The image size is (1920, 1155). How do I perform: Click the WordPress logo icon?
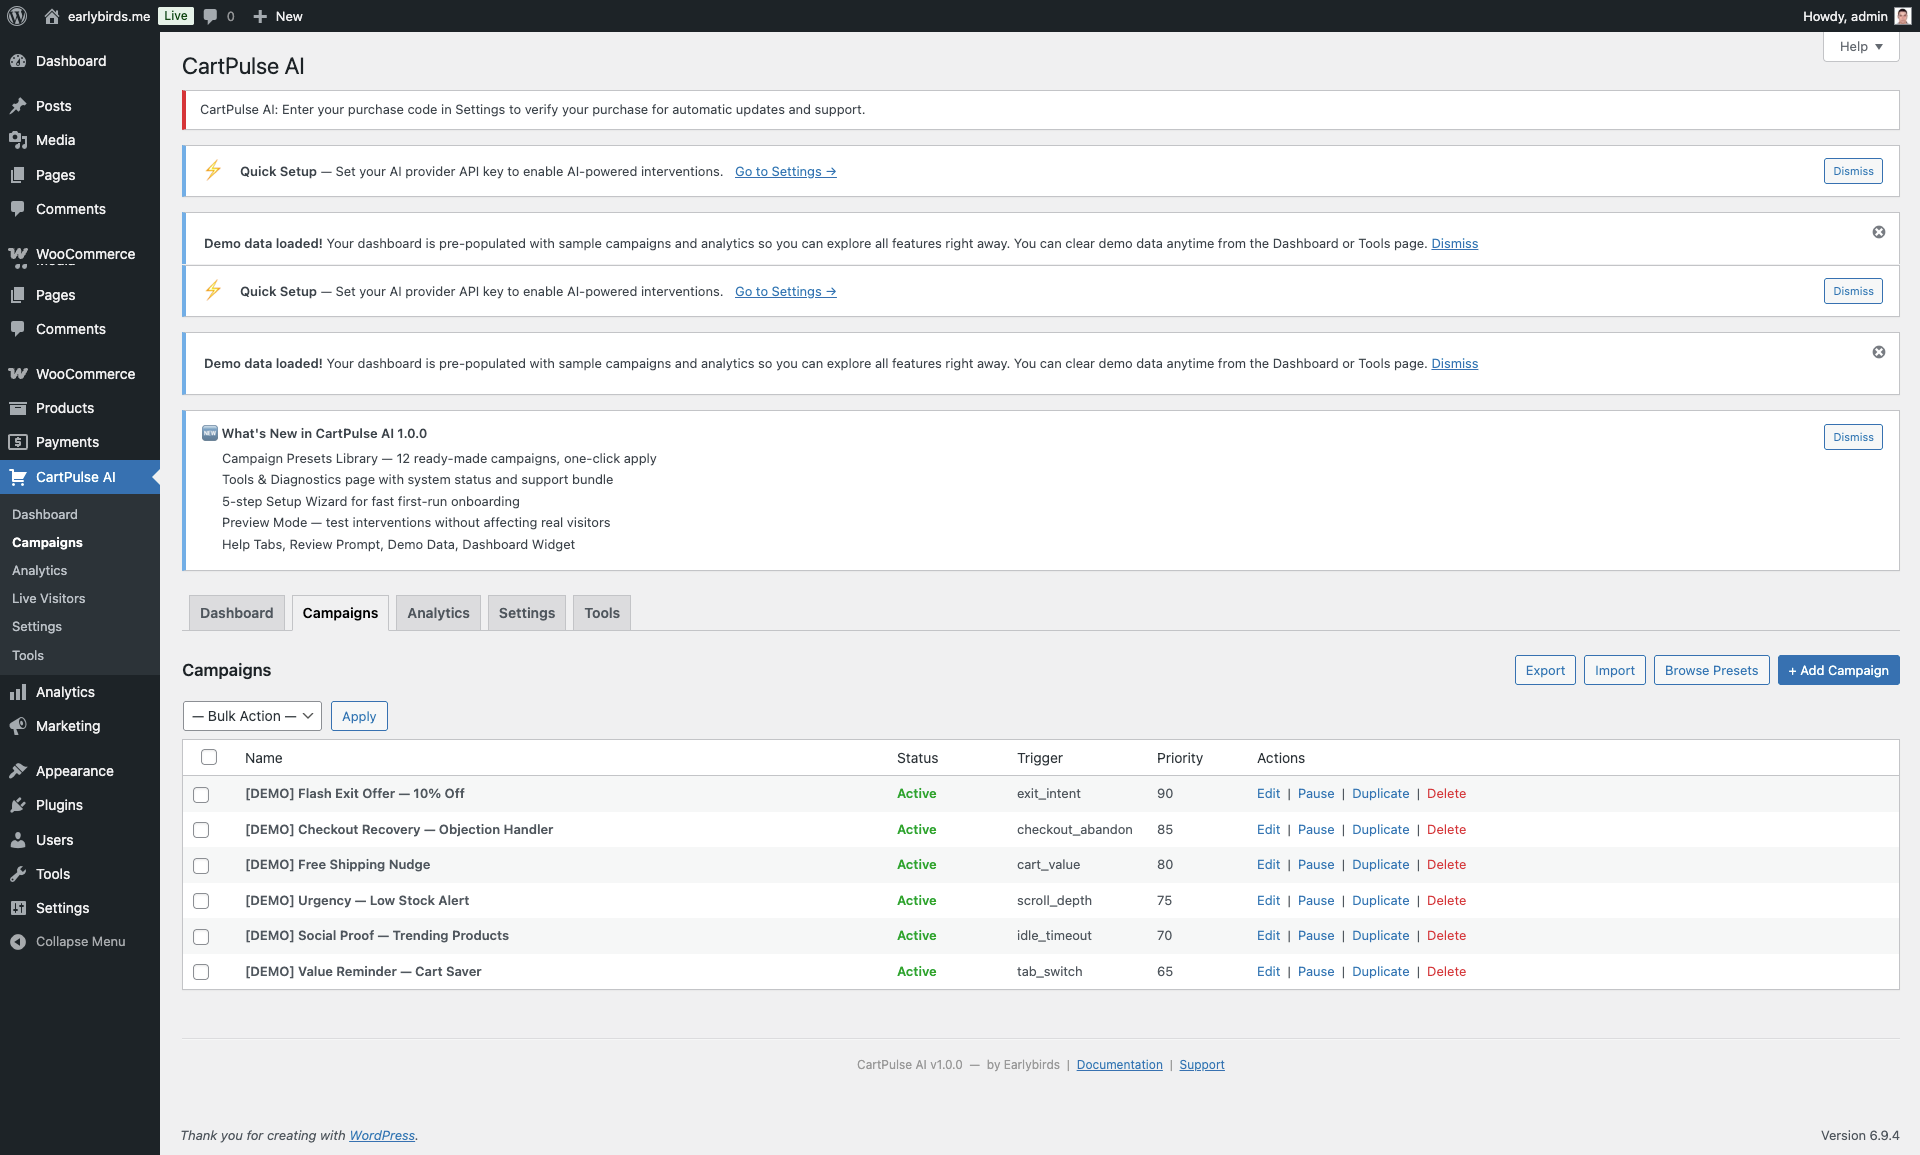coord(17,16)
